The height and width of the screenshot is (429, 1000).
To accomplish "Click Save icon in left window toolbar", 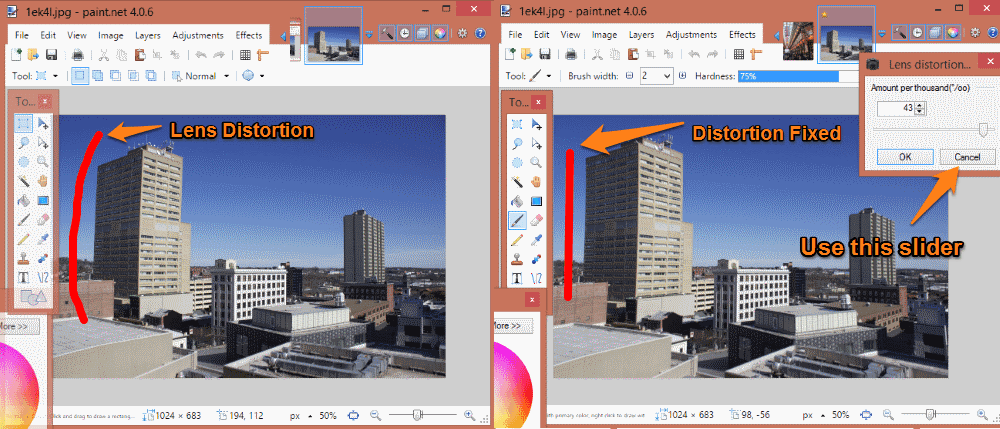I will click(52, 55).
